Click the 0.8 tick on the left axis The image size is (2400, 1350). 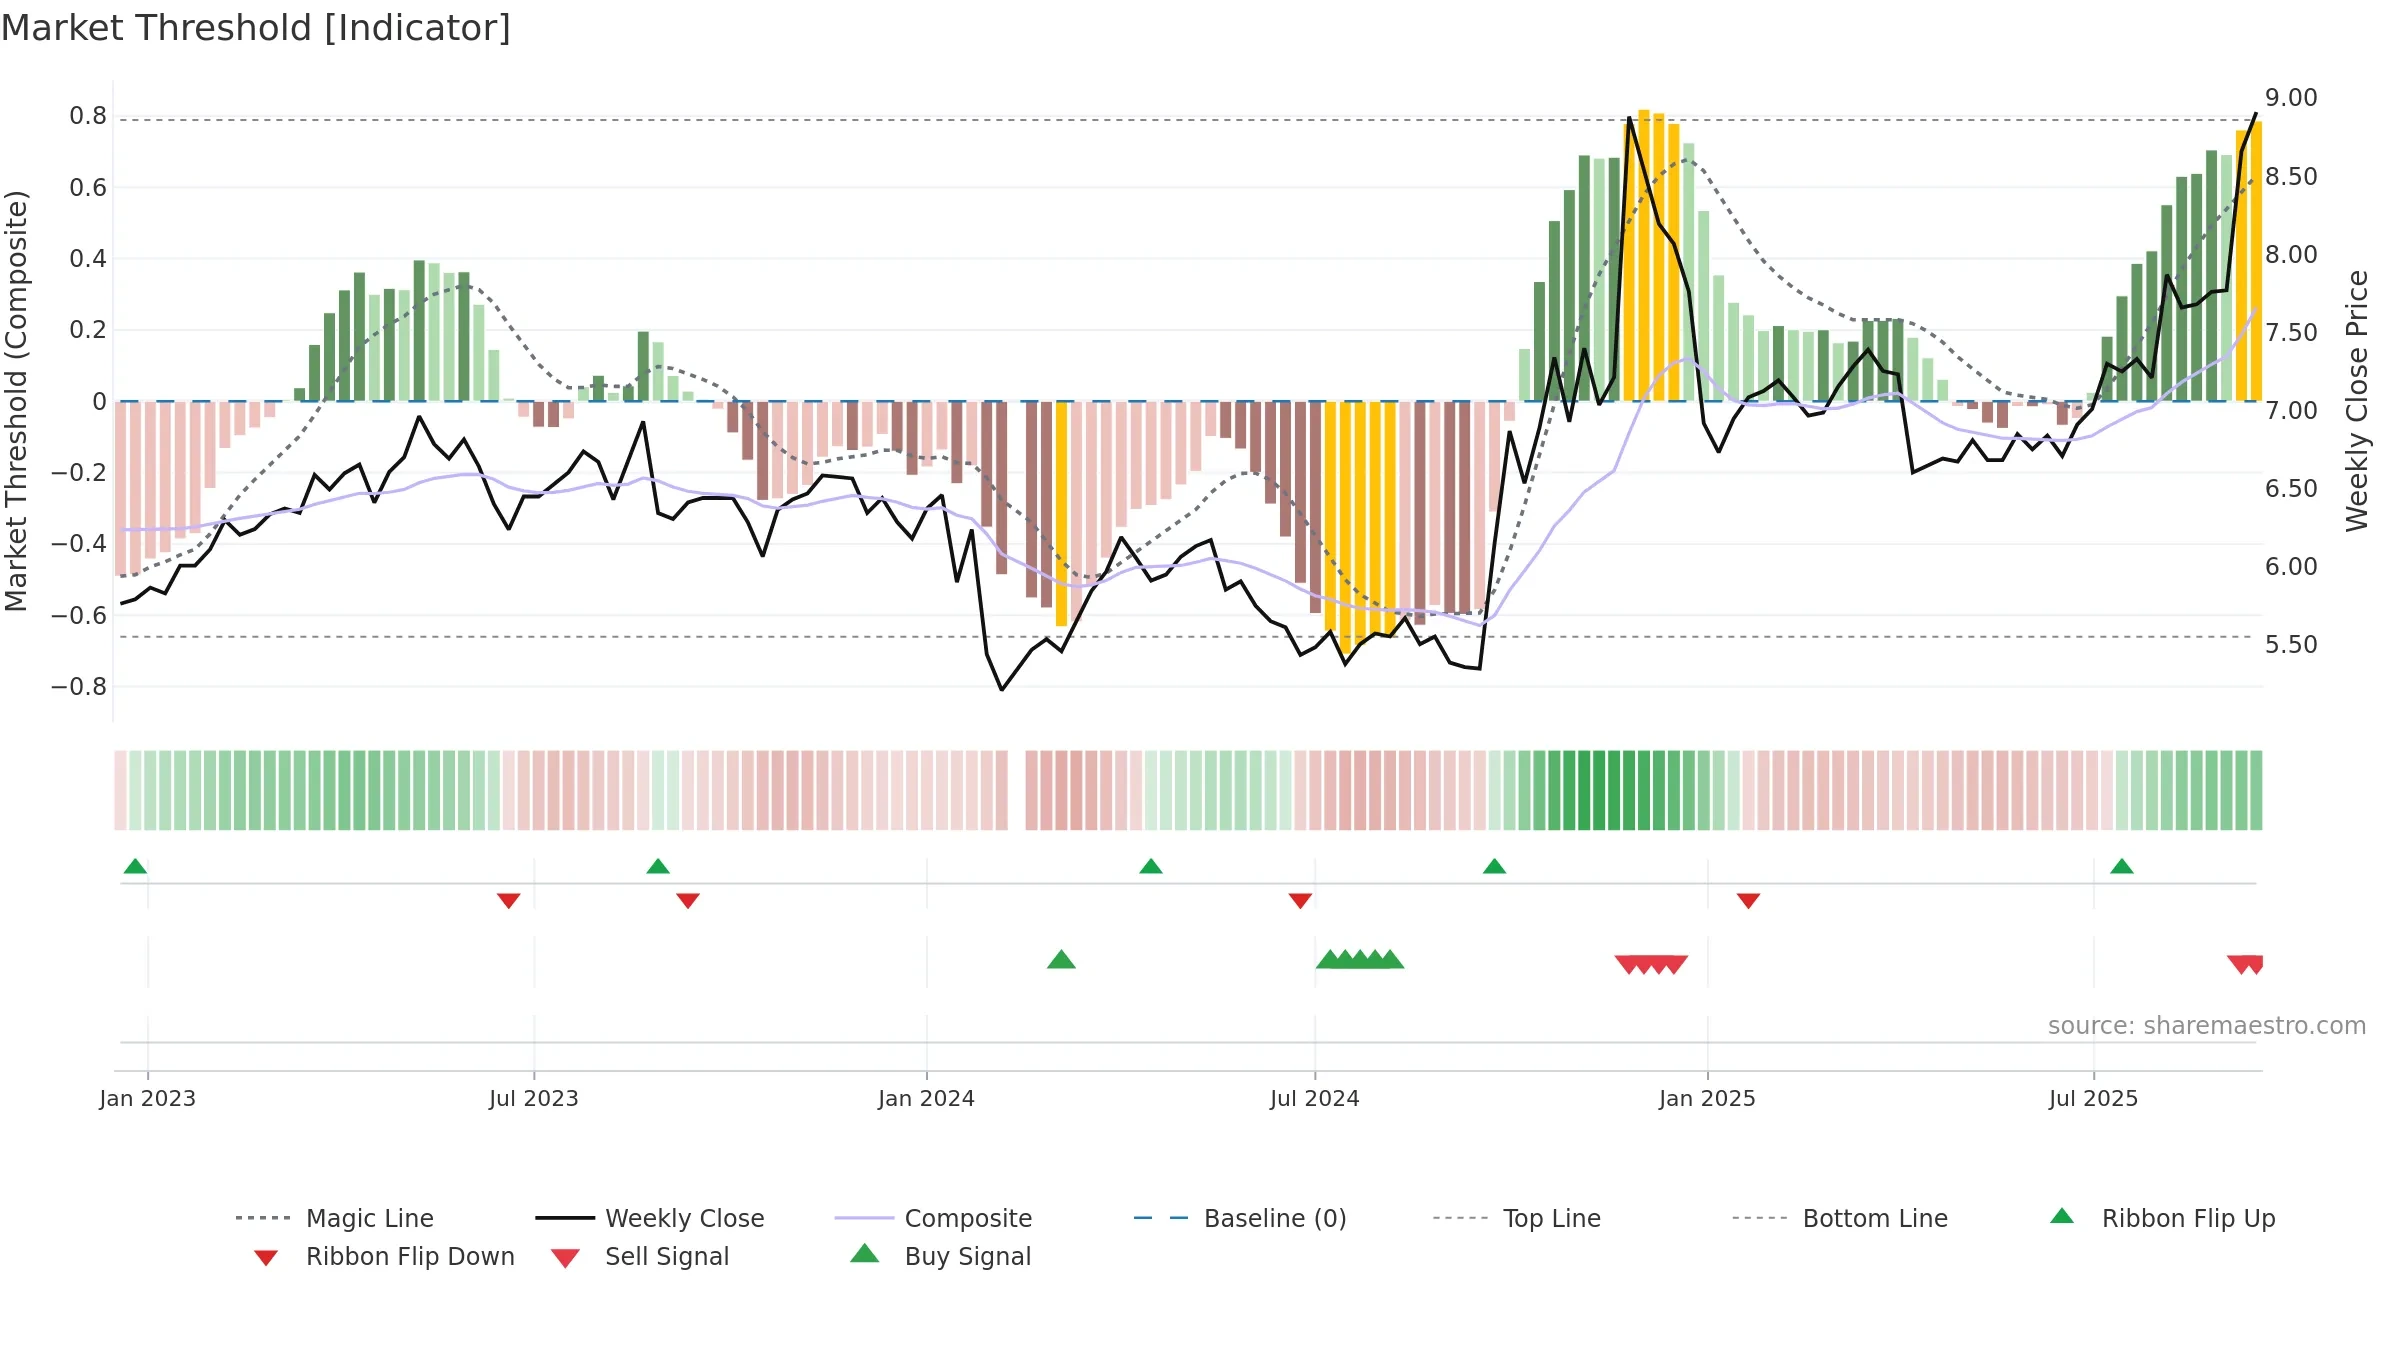[88, 116]
